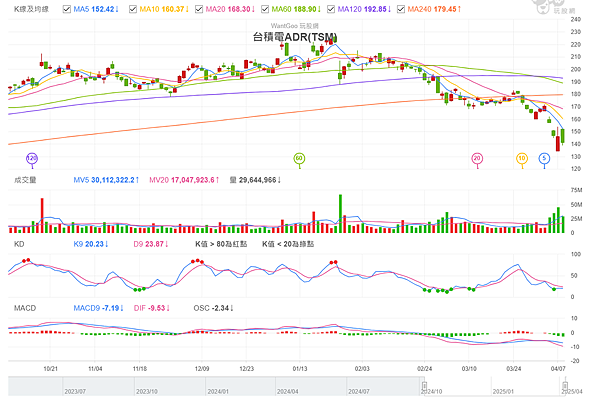Click the K值 < 20為綠點 legend text
Viewport: 600px width, 397px height.
[288, 244]
